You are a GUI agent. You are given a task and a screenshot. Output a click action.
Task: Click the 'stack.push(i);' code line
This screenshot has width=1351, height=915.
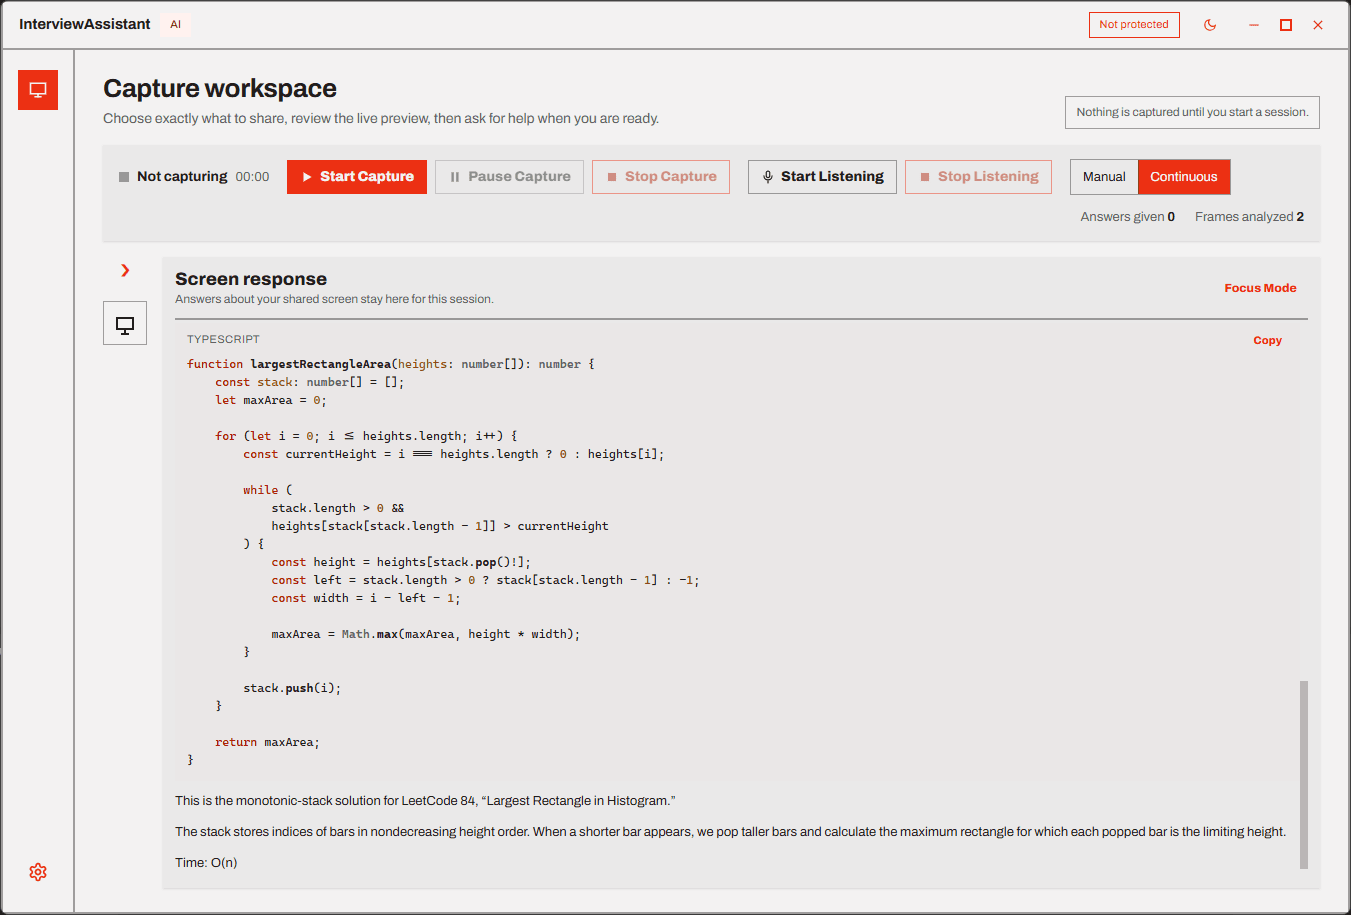292,688
